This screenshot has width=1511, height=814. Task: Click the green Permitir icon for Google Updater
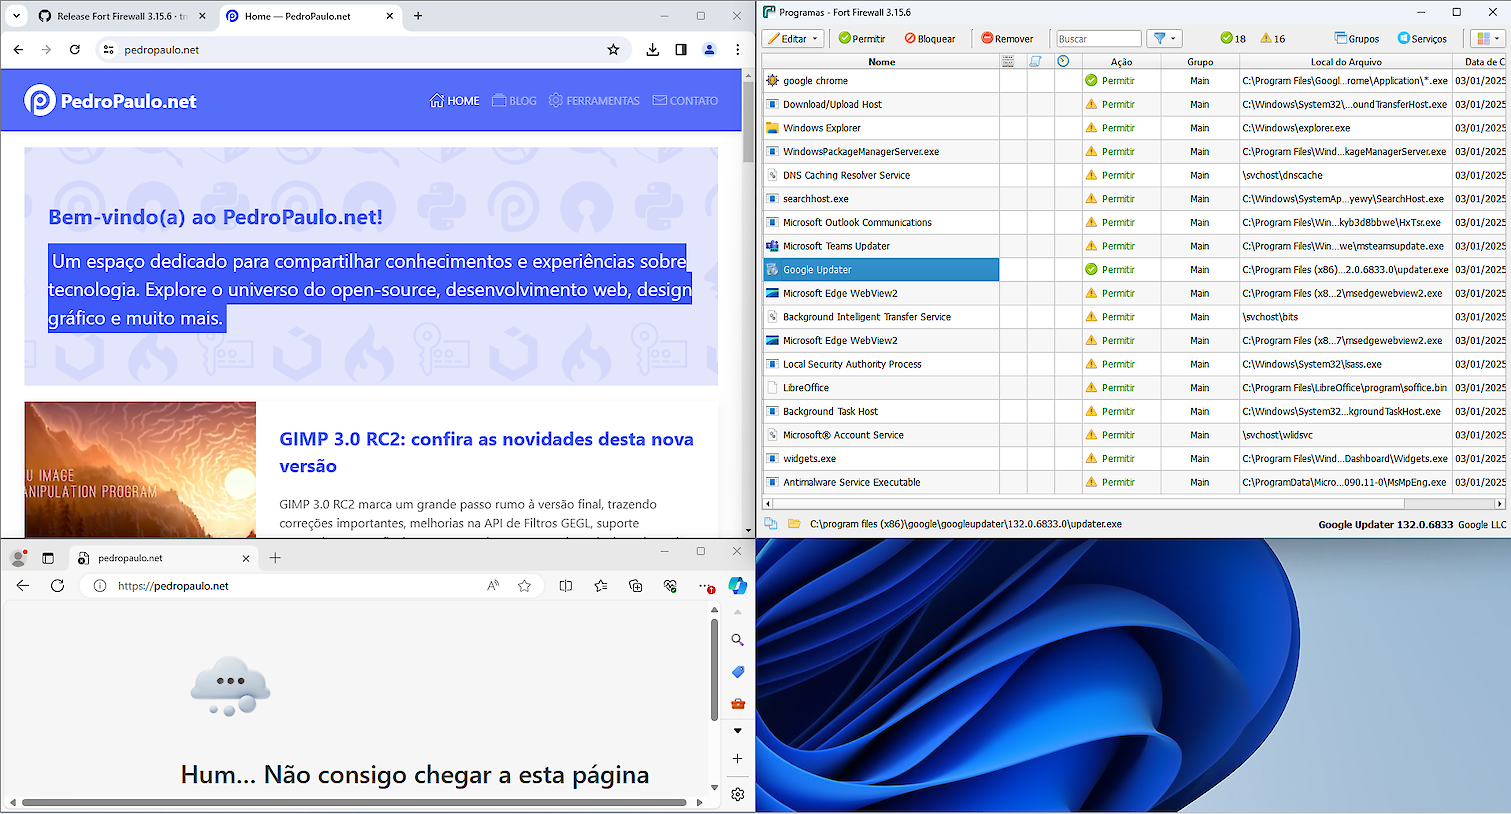1091,270
